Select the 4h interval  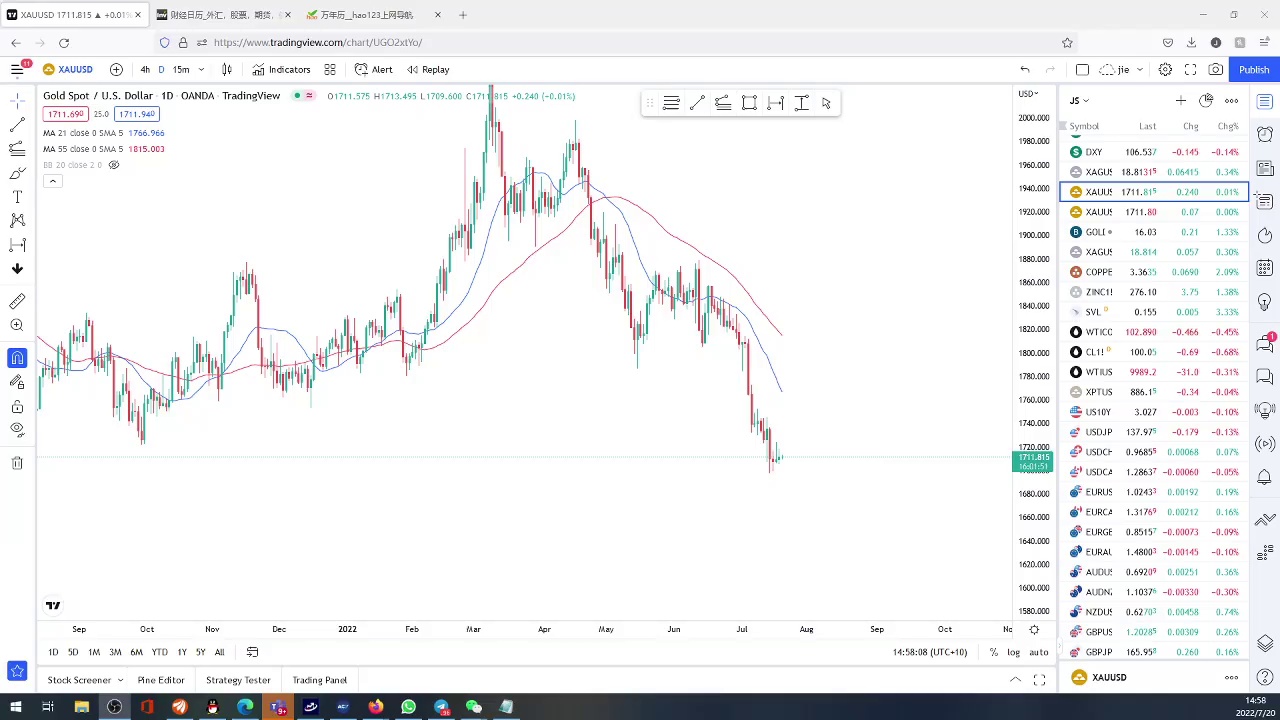pyautogui.click(x=145, y=69)
